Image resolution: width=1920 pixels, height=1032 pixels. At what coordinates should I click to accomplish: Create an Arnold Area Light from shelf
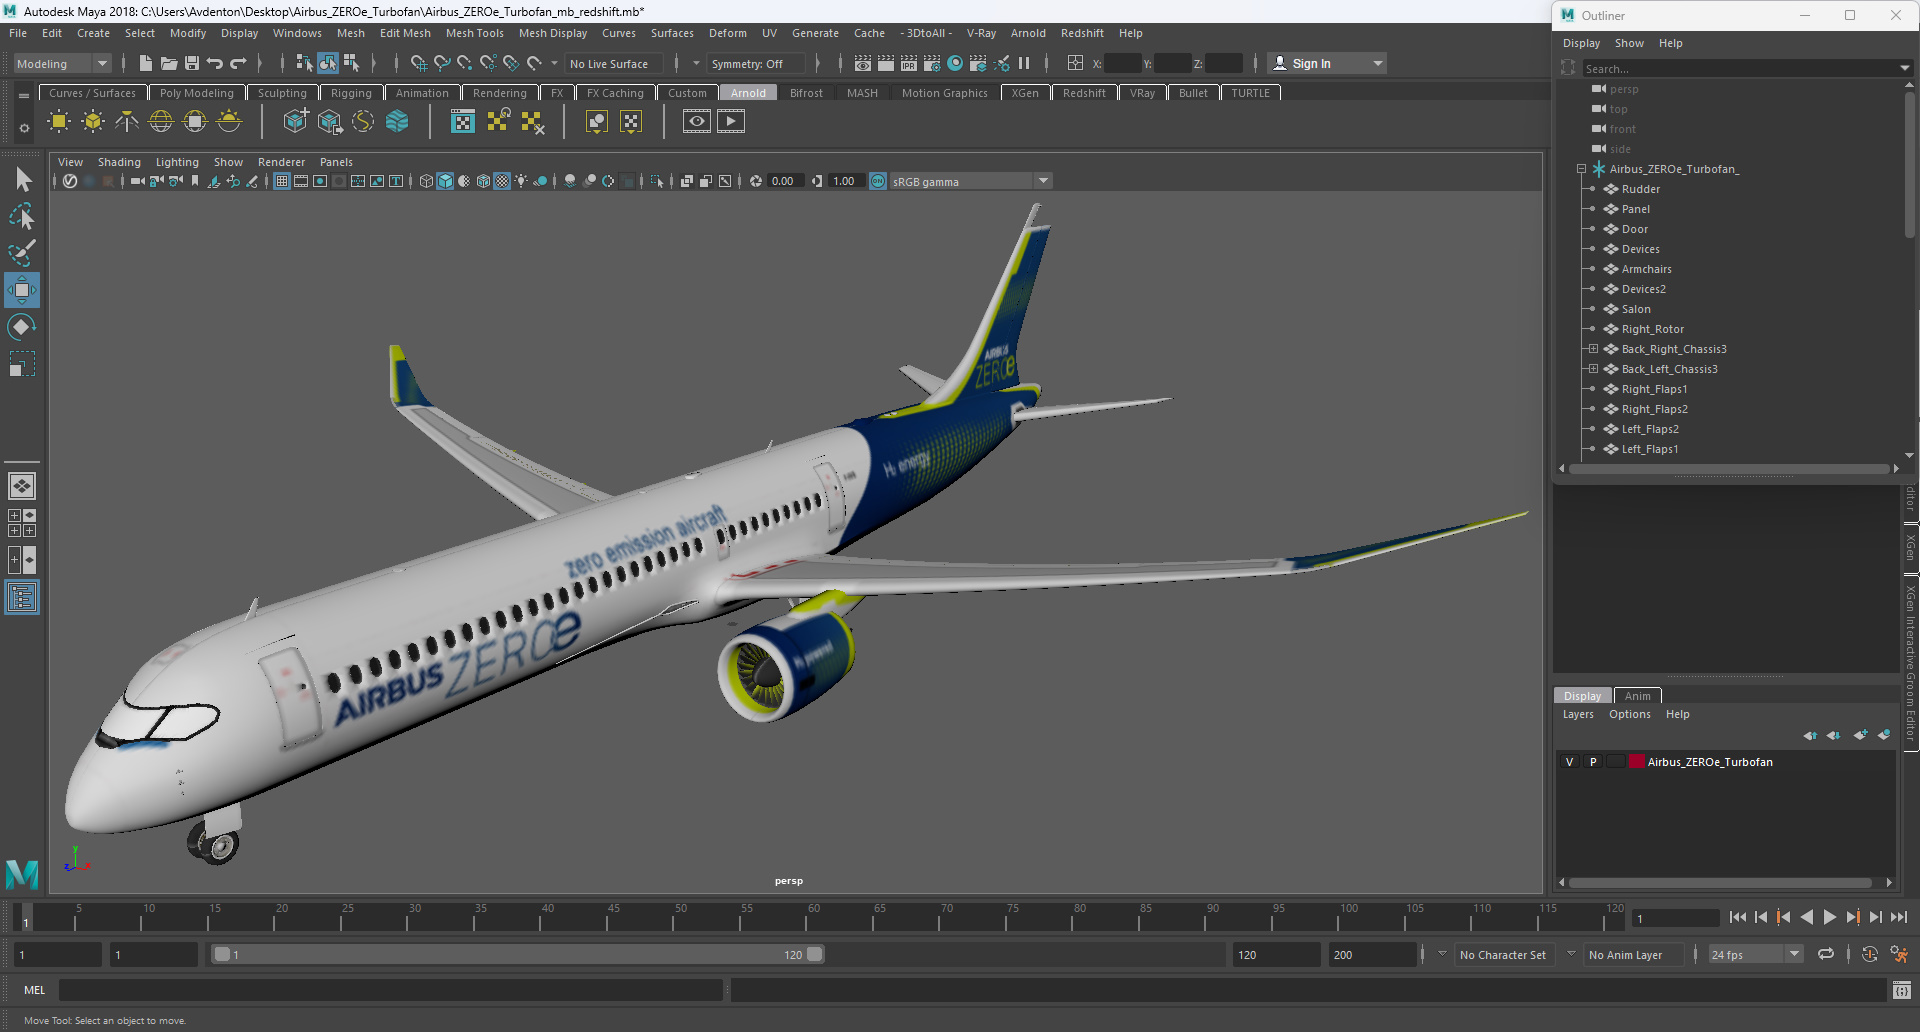coord(59,122)
